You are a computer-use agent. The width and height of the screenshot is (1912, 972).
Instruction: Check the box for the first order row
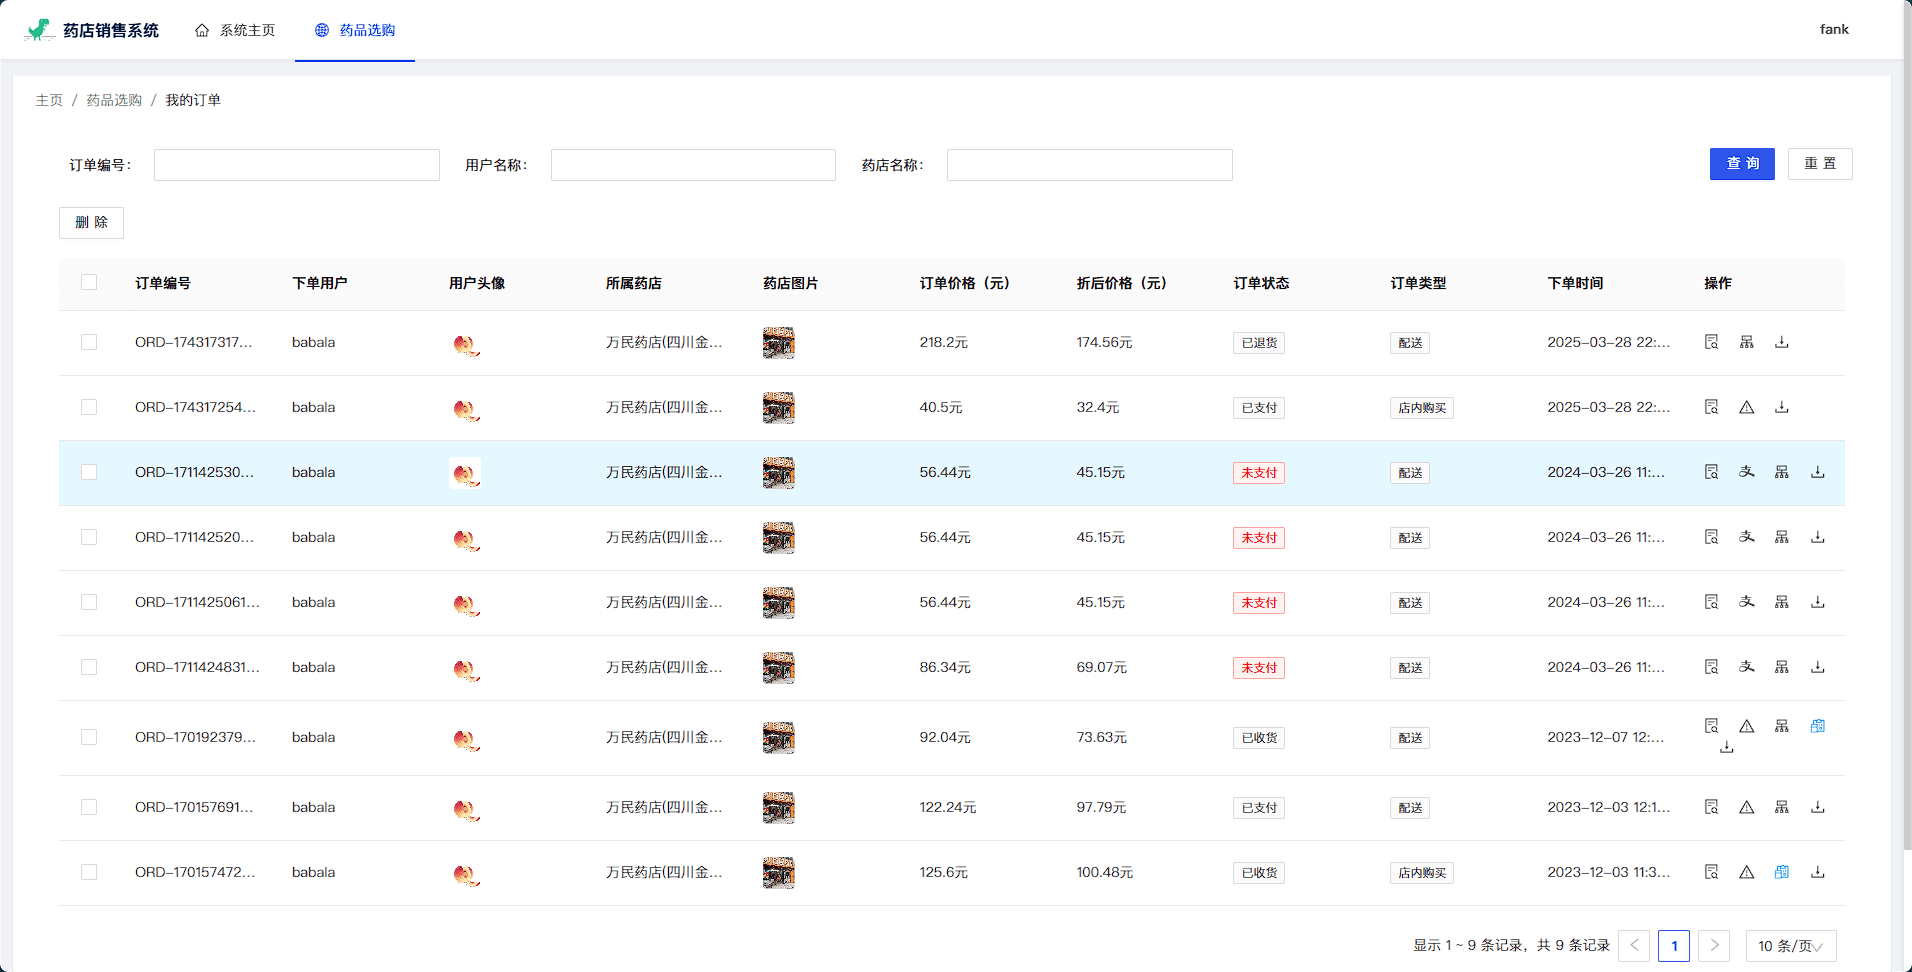tap(89, 342)
